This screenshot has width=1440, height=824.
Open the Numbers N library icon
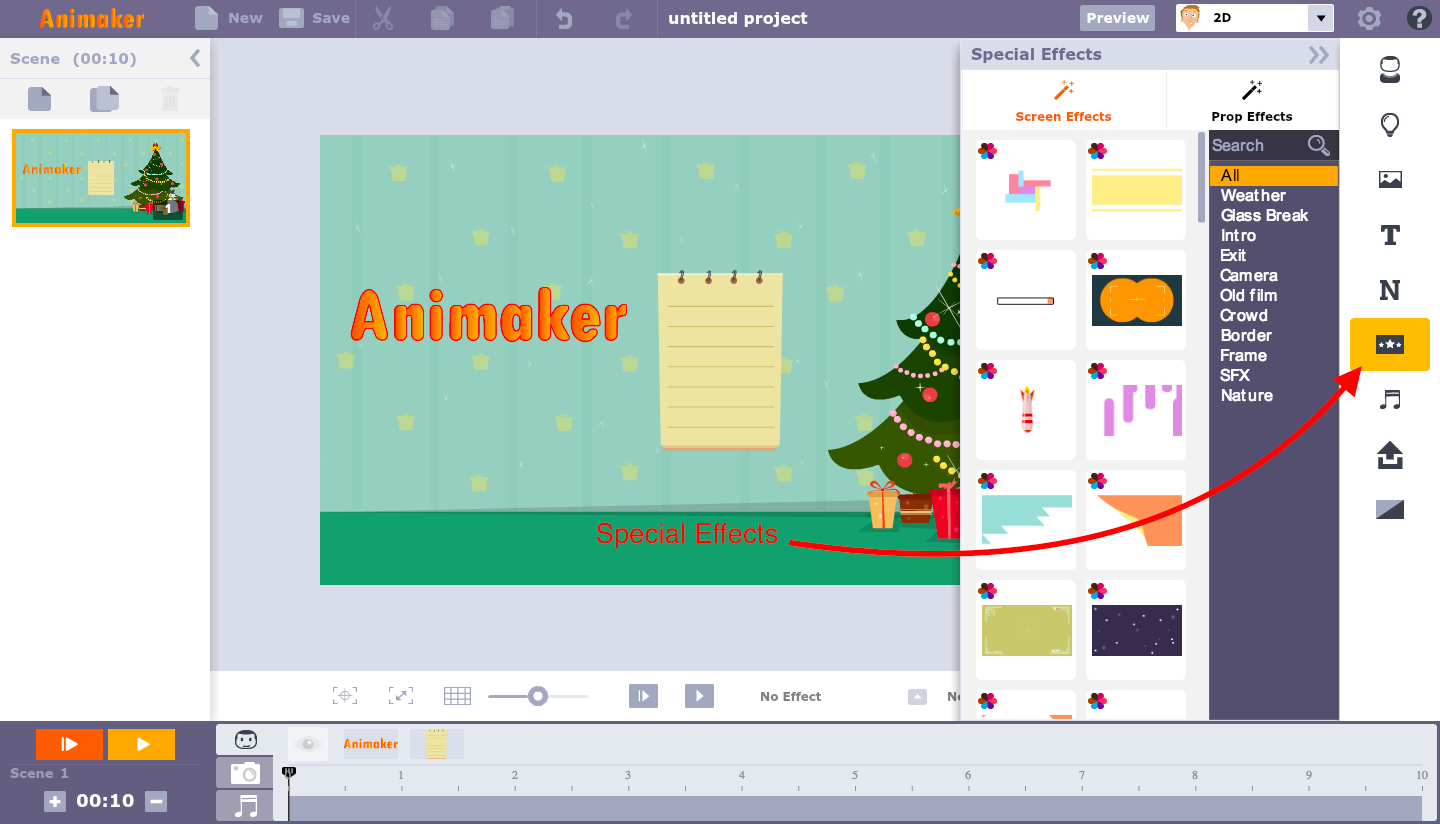[1390, 290]
